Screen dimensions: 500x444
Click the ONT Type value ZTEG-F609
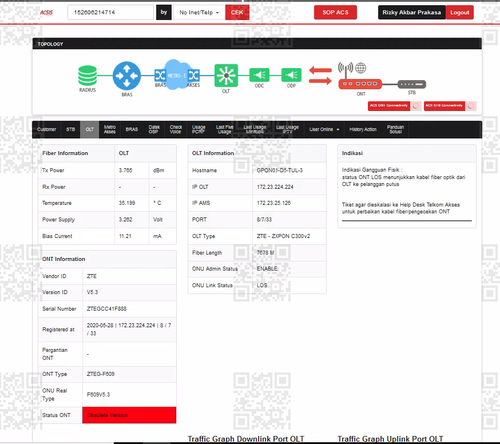point(101,374)
